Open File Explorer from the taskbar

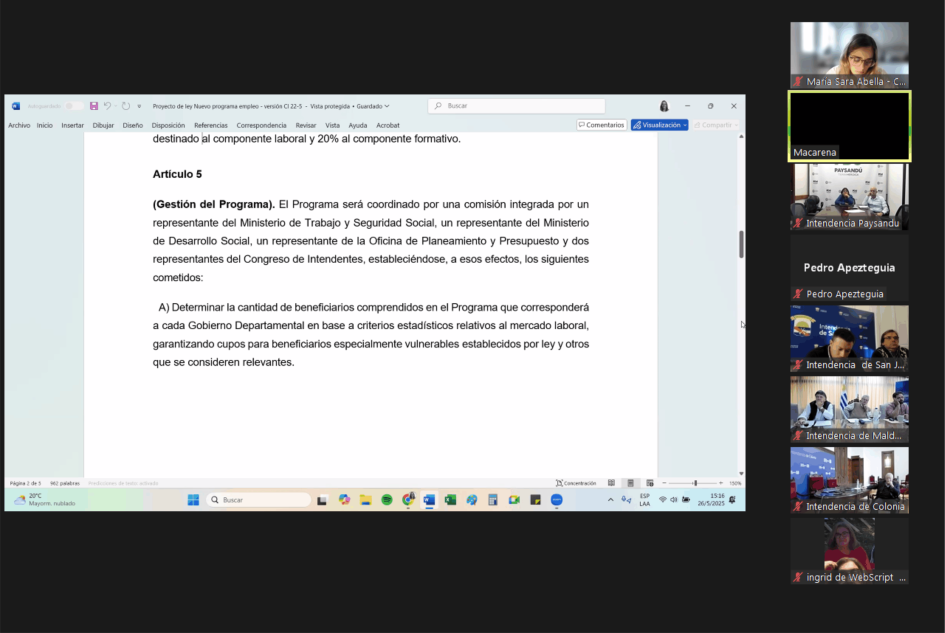[365, 500]
